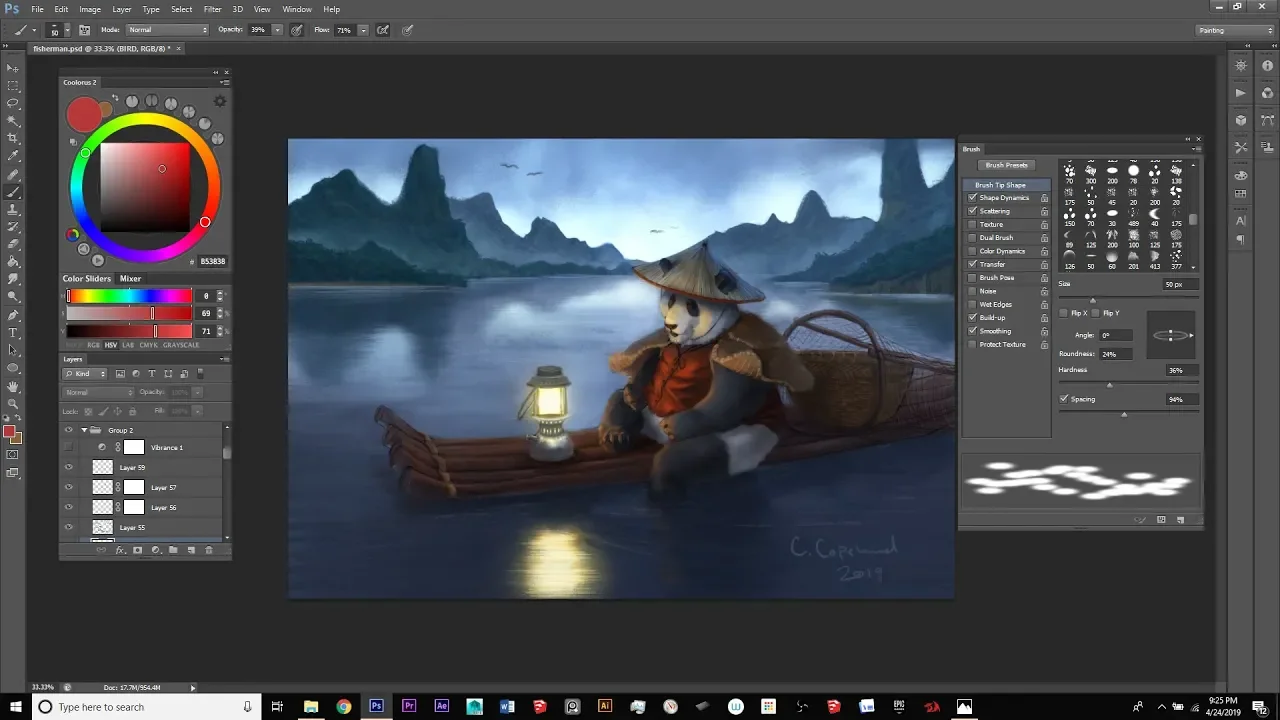Enable Texture checkbox
Screen dimensions: 1280x720
[x=972, y=224]
